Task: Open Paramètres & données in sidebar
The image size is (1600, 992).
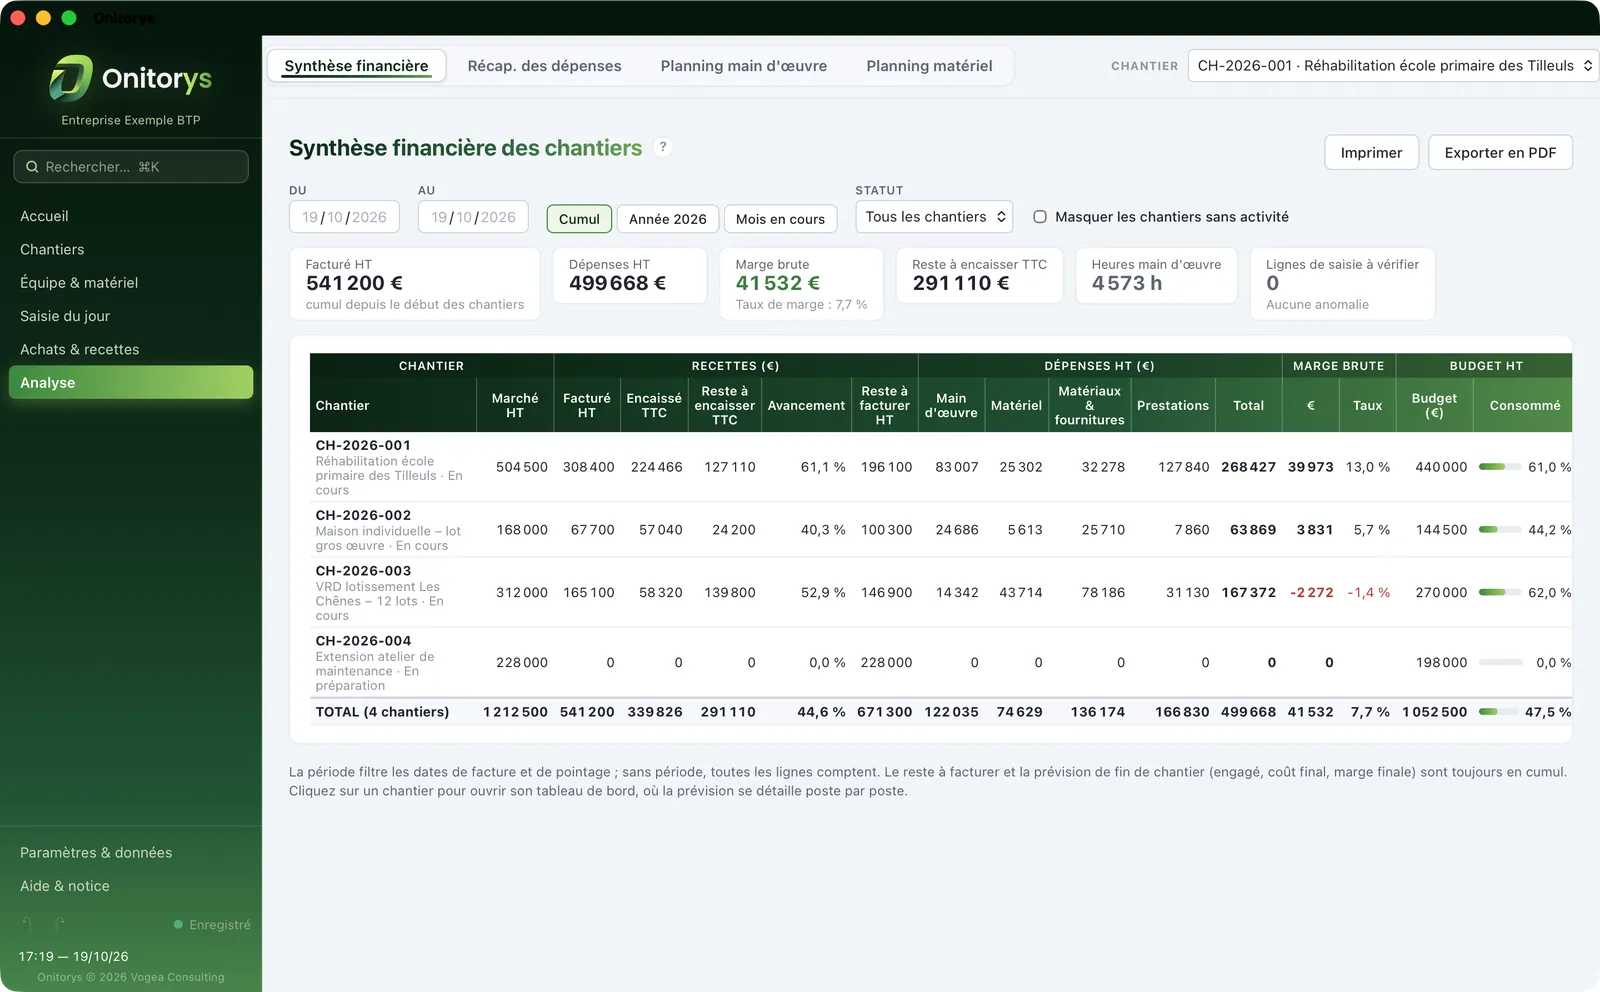Action: pos(131,853)
